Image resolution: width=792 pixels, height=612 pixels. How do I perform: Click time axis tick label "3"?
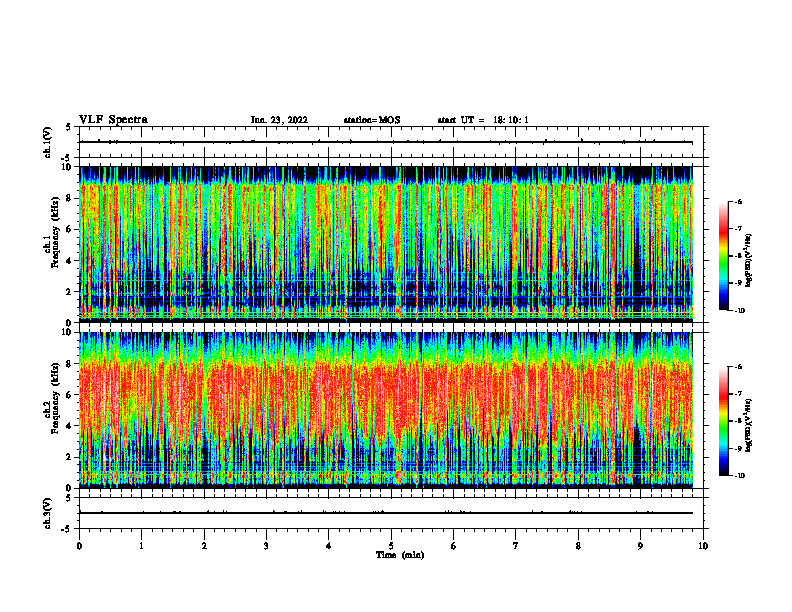266,546
